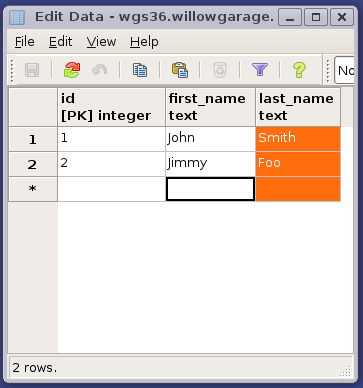
Task: Click the Save floppy disk icon
Action: tap(32, 70)
